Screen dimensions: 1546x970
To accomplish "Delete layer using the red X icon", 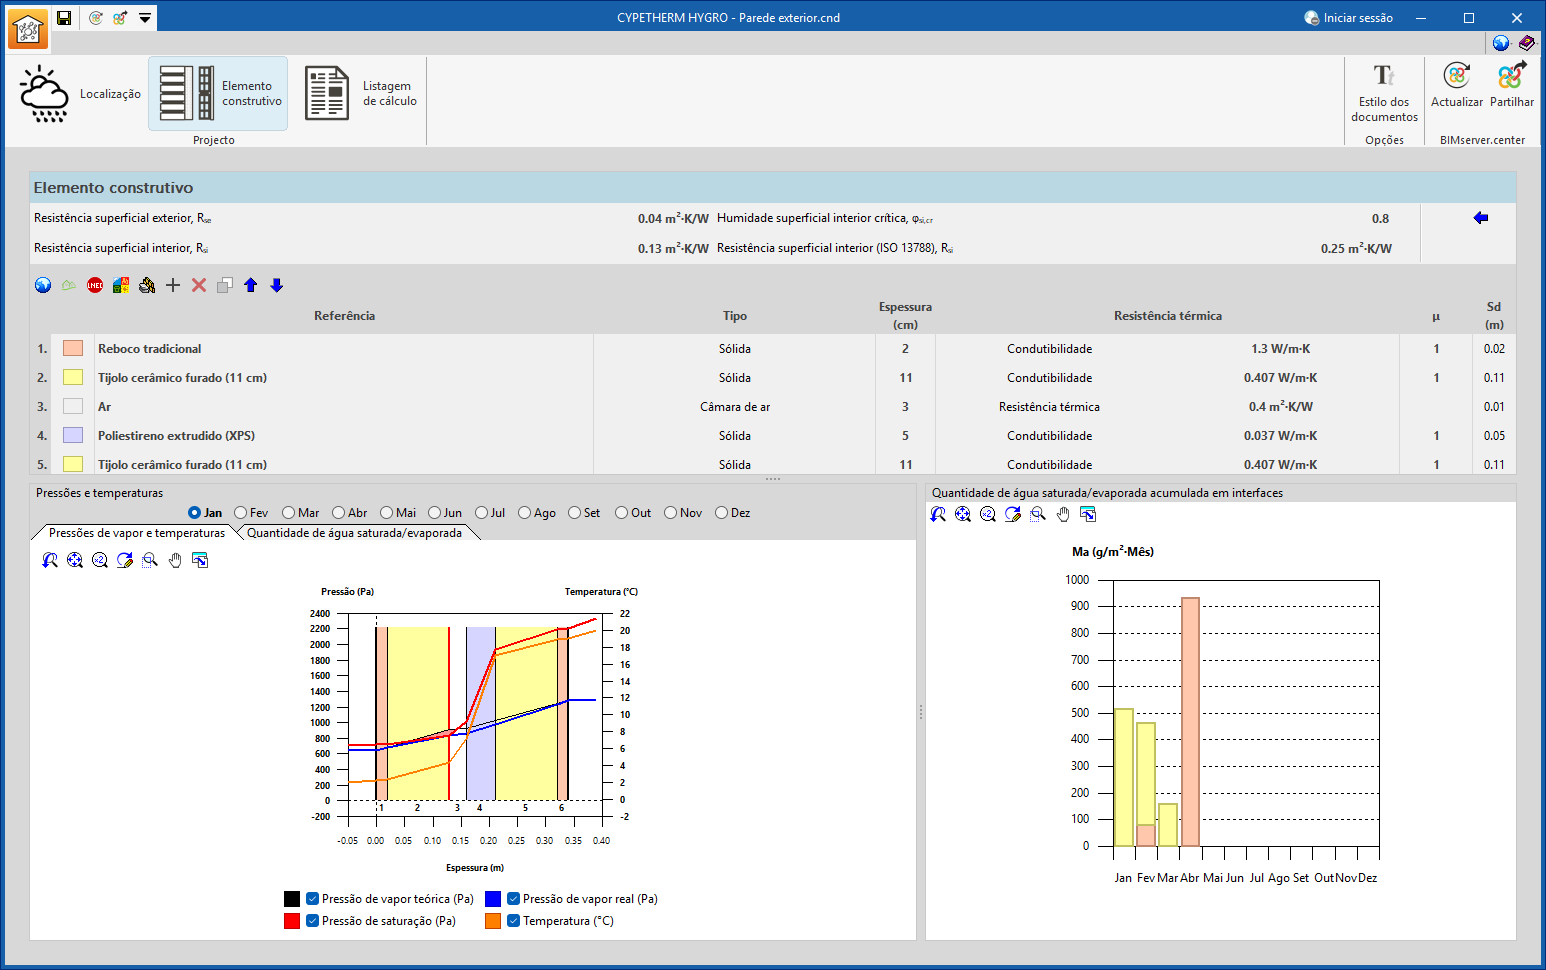I will [199, 285].
